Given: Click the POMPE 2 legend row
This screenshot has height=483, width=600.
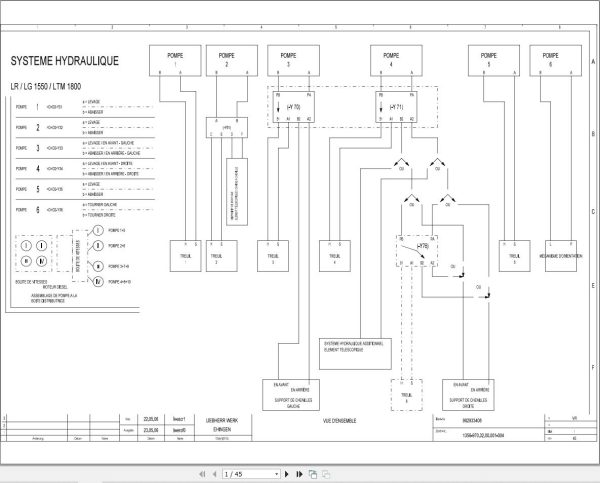Looking at the screenshot, I should (x=85, y=127).
